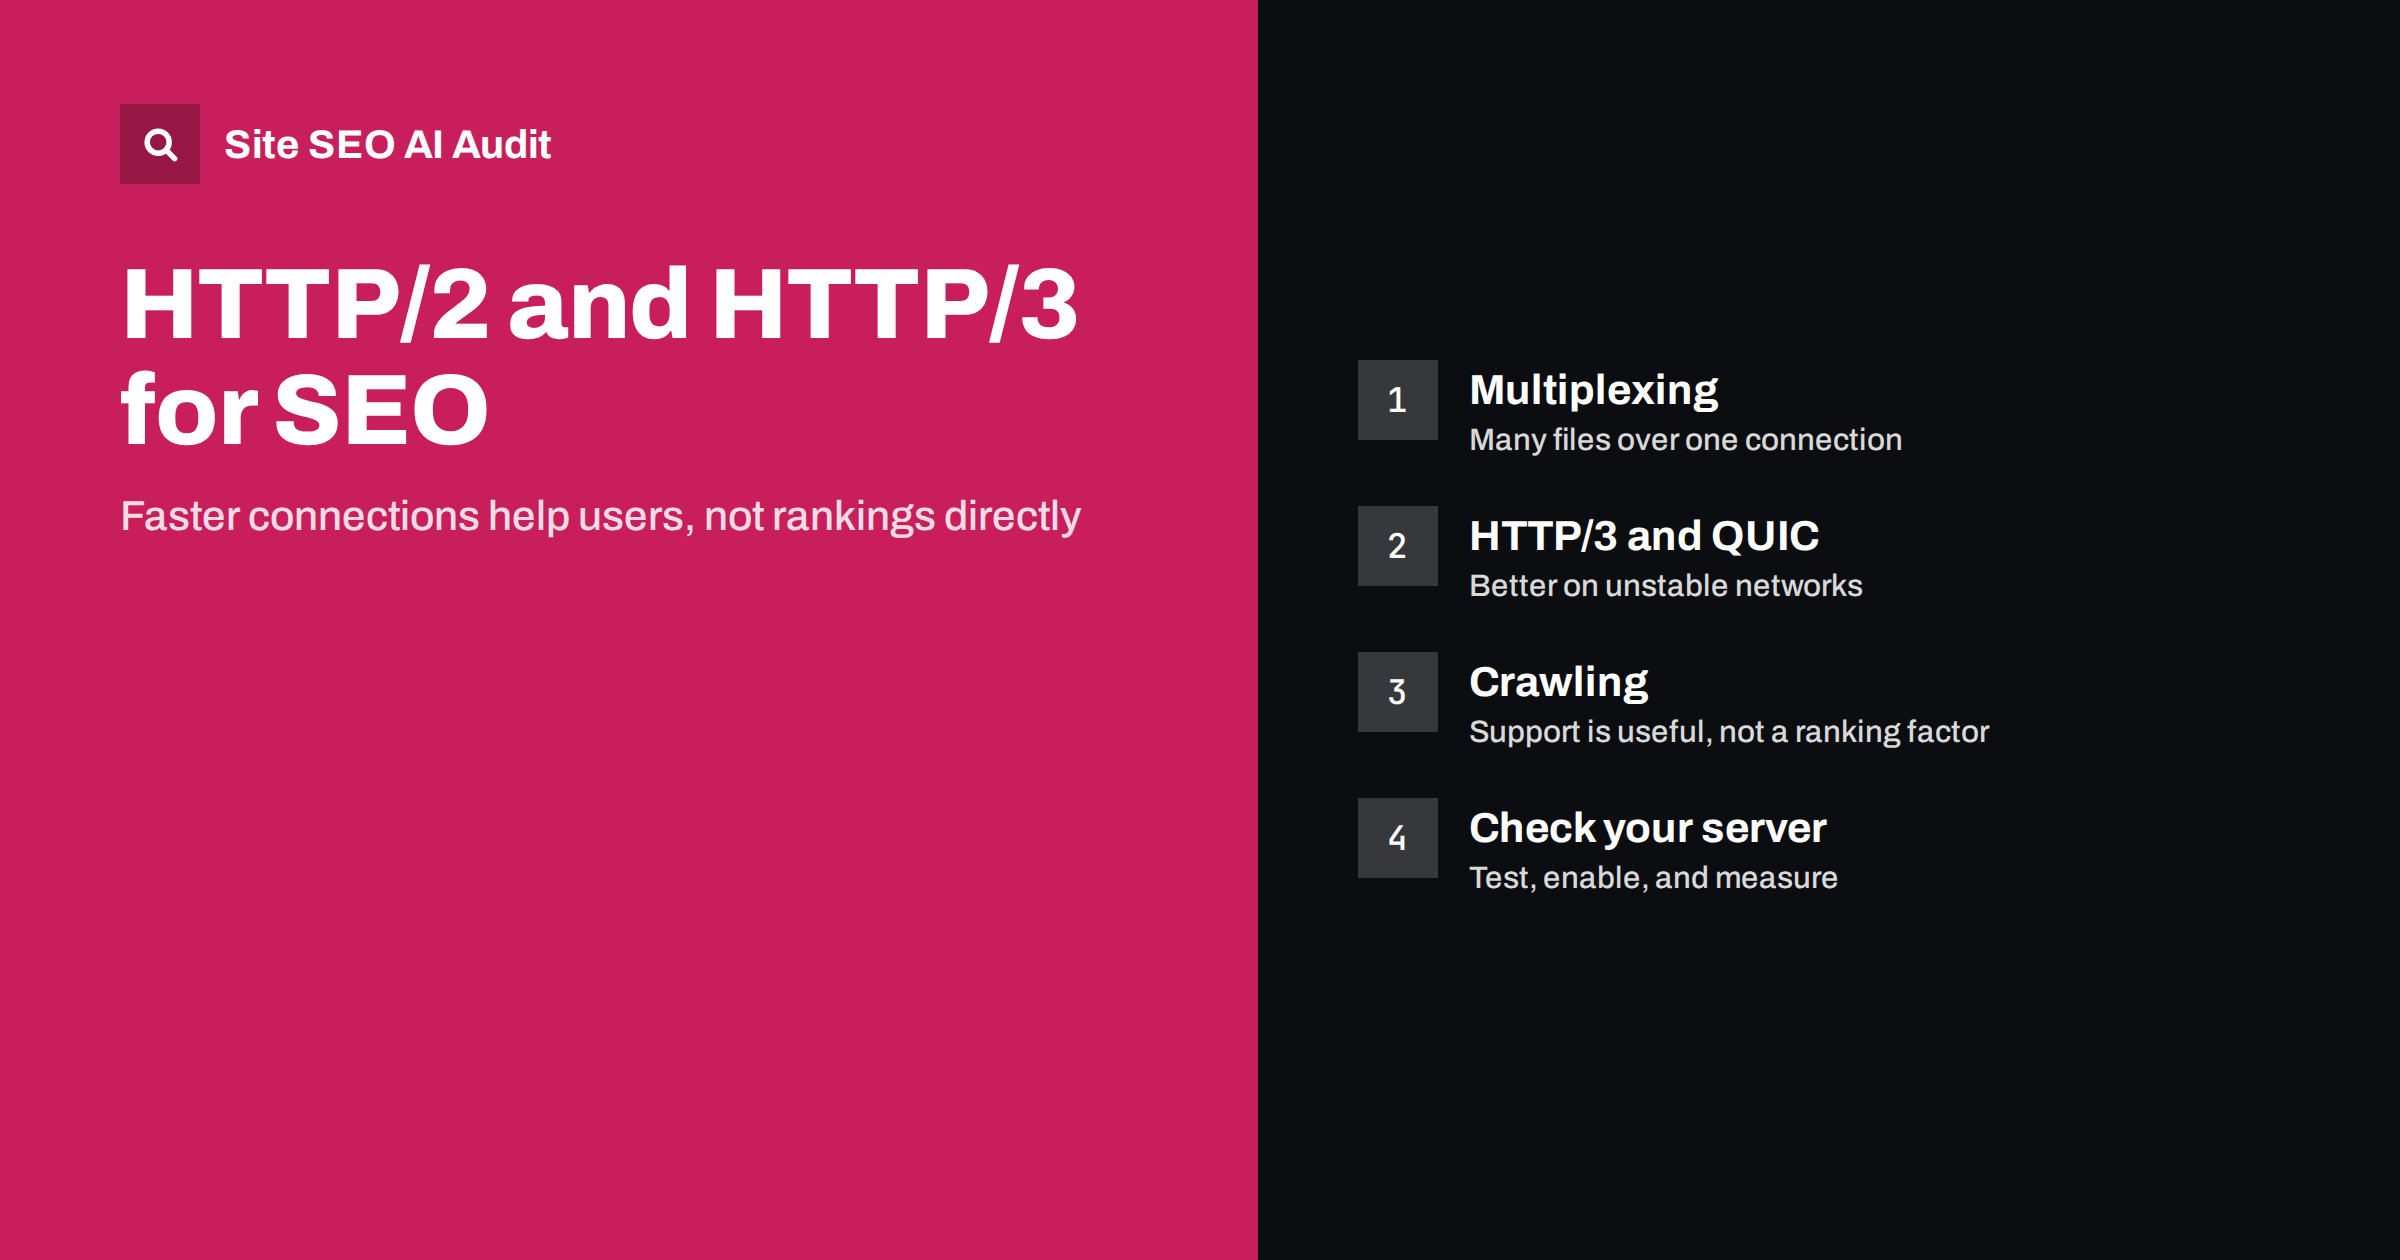Click 'Test, enable, and measure' text
2400x1260 pixels.
[x=1653, y=878]
